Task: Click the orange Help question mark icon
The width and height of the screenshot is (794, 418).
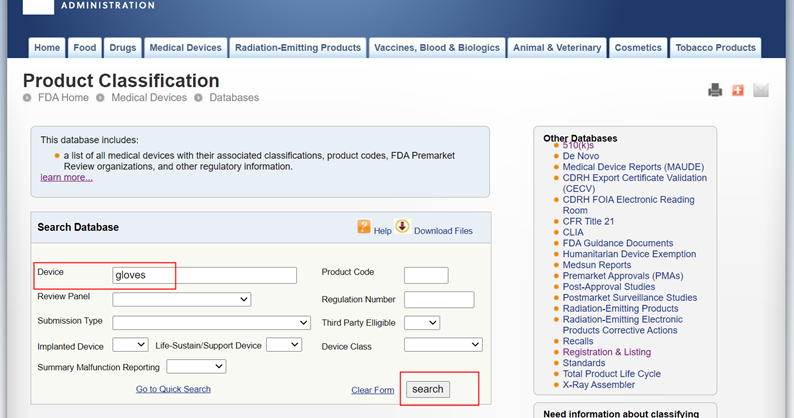Action: click(364, 228)
